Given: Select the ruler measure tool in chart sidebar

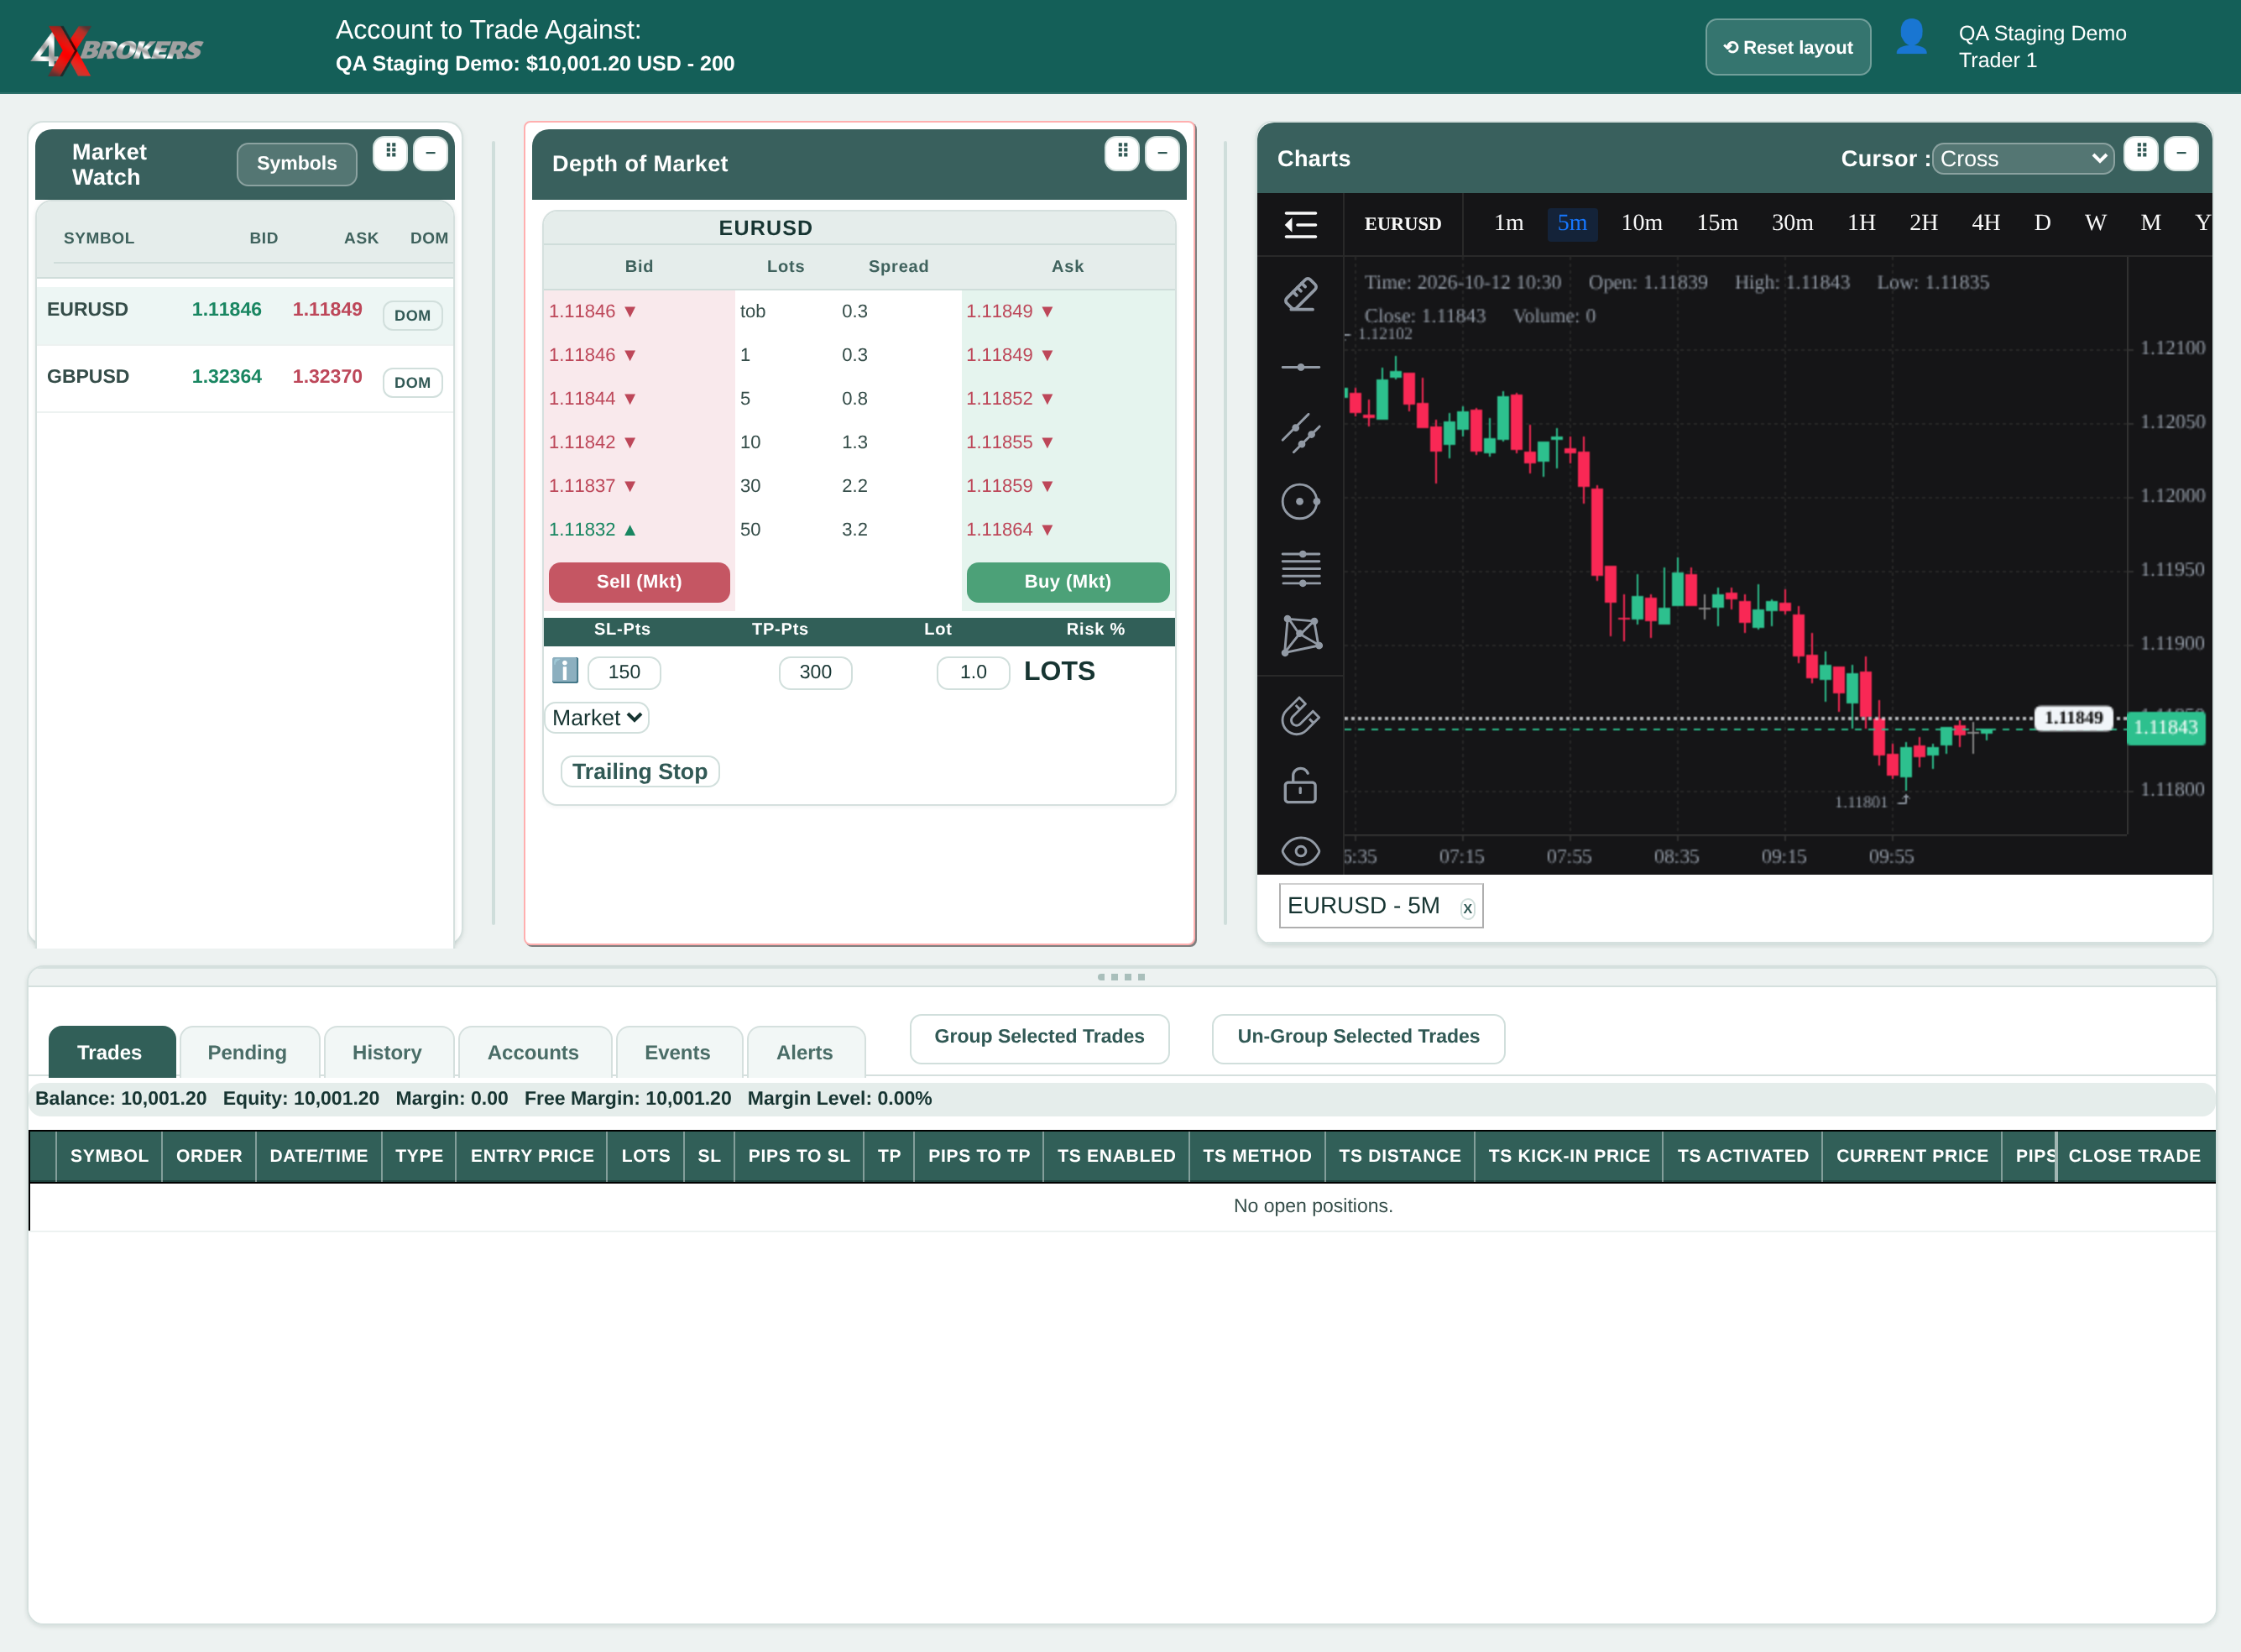Looking at the screenshot, I should (x=1300, y=295).
